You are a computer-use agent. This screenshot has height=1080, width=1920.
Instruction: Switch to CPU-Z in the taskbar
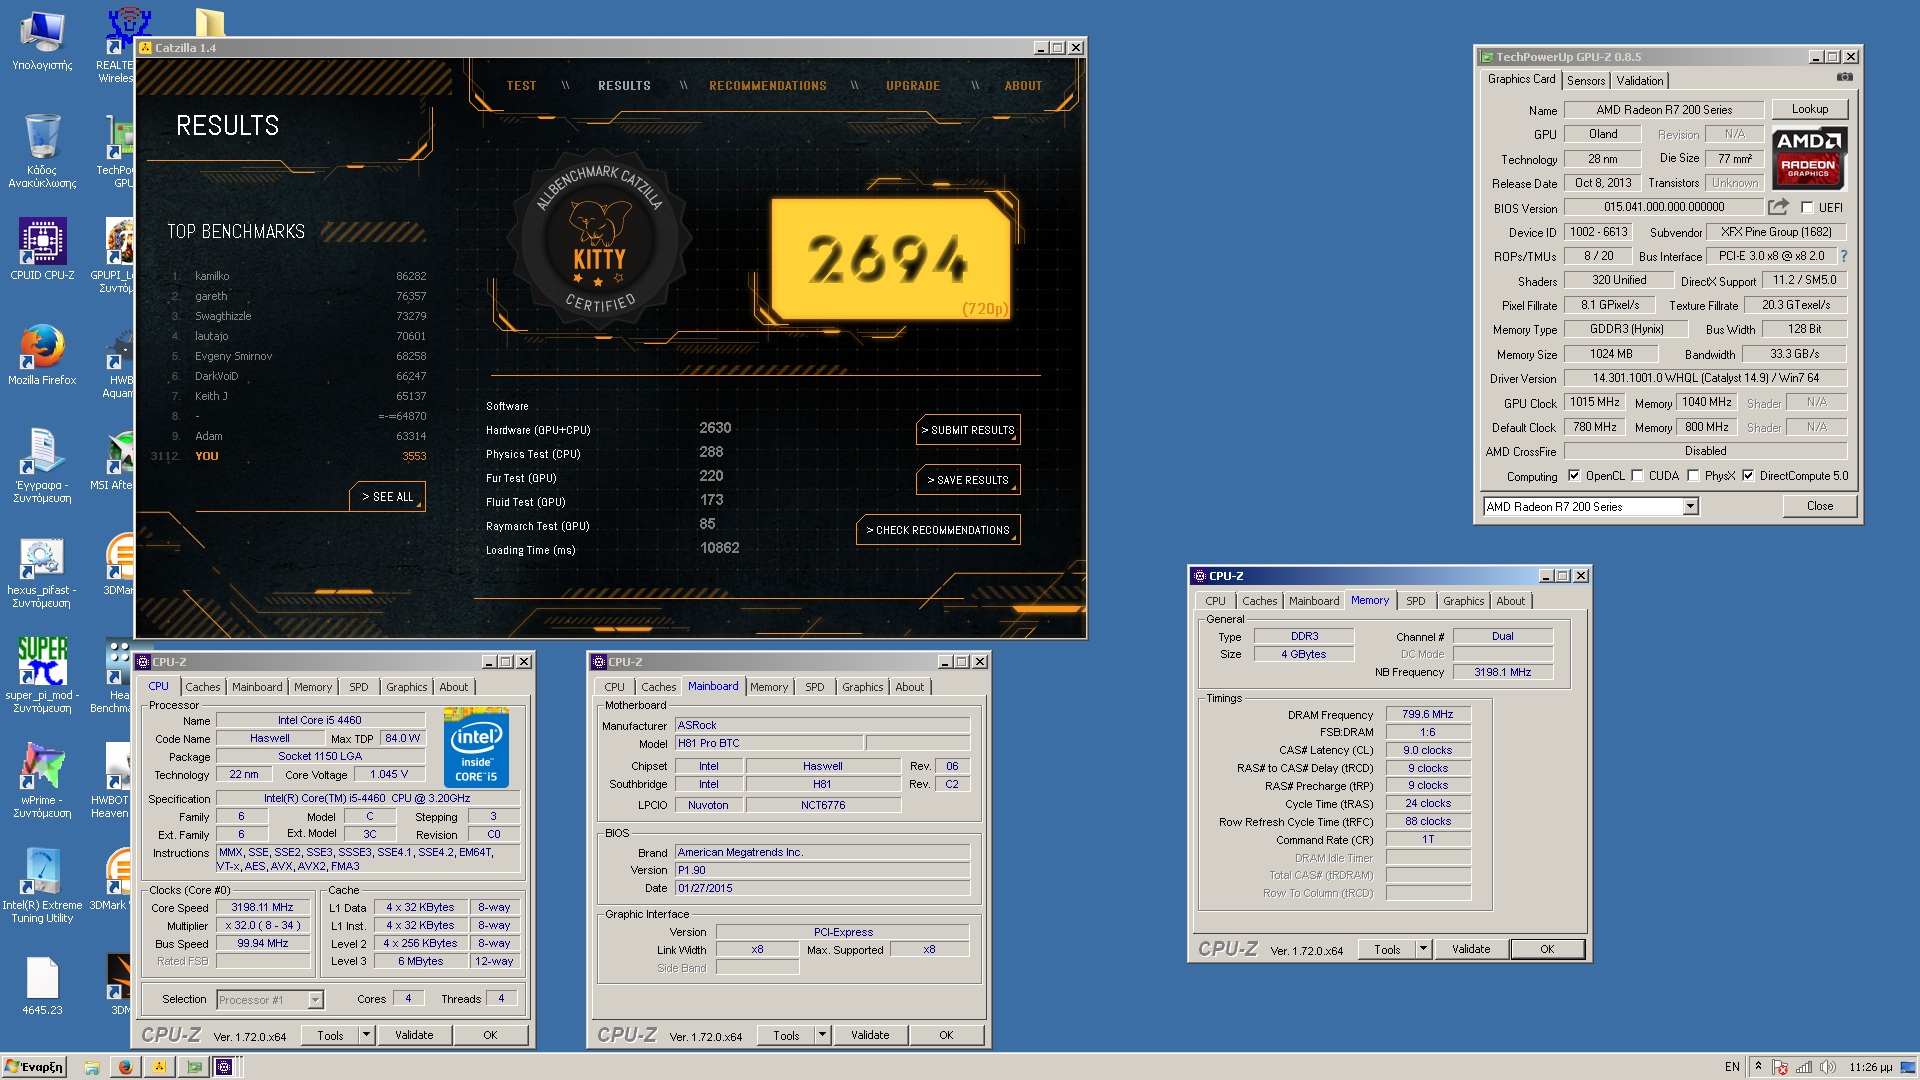click(x=225, y=1067)
